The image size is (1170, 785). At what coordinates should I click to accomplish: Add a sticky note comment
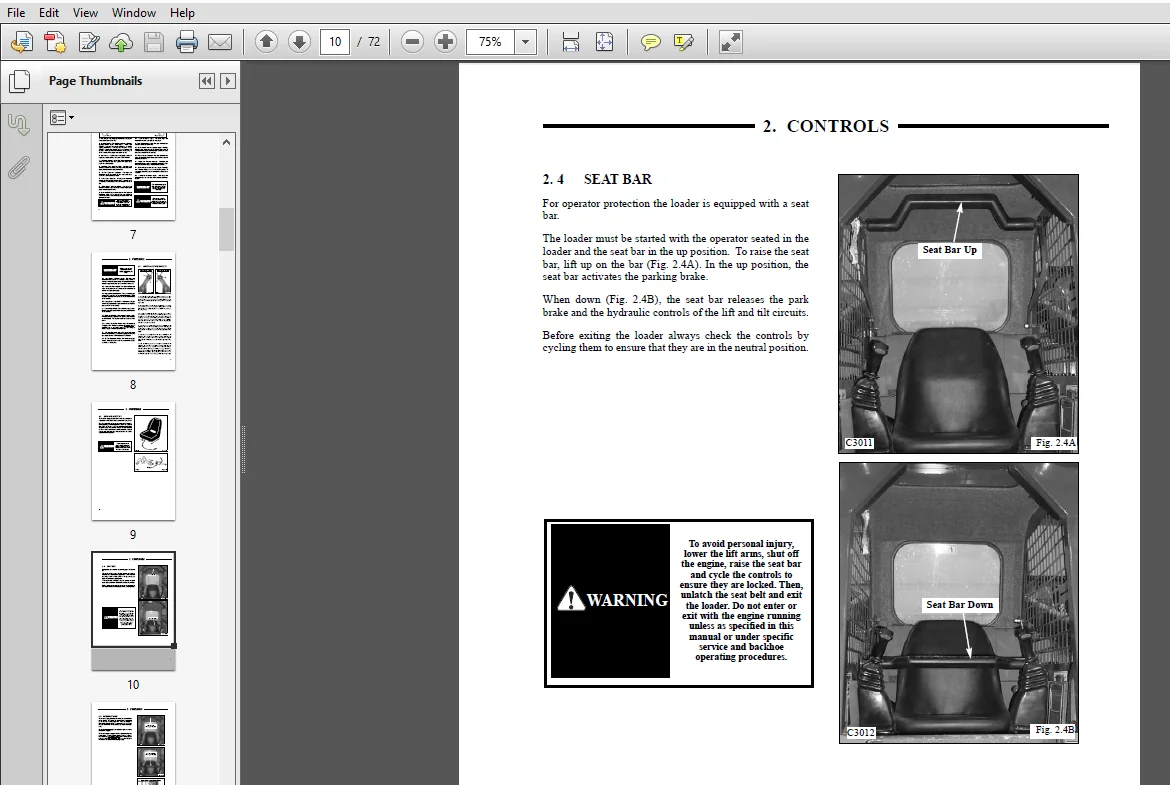(x=651, y=42)
